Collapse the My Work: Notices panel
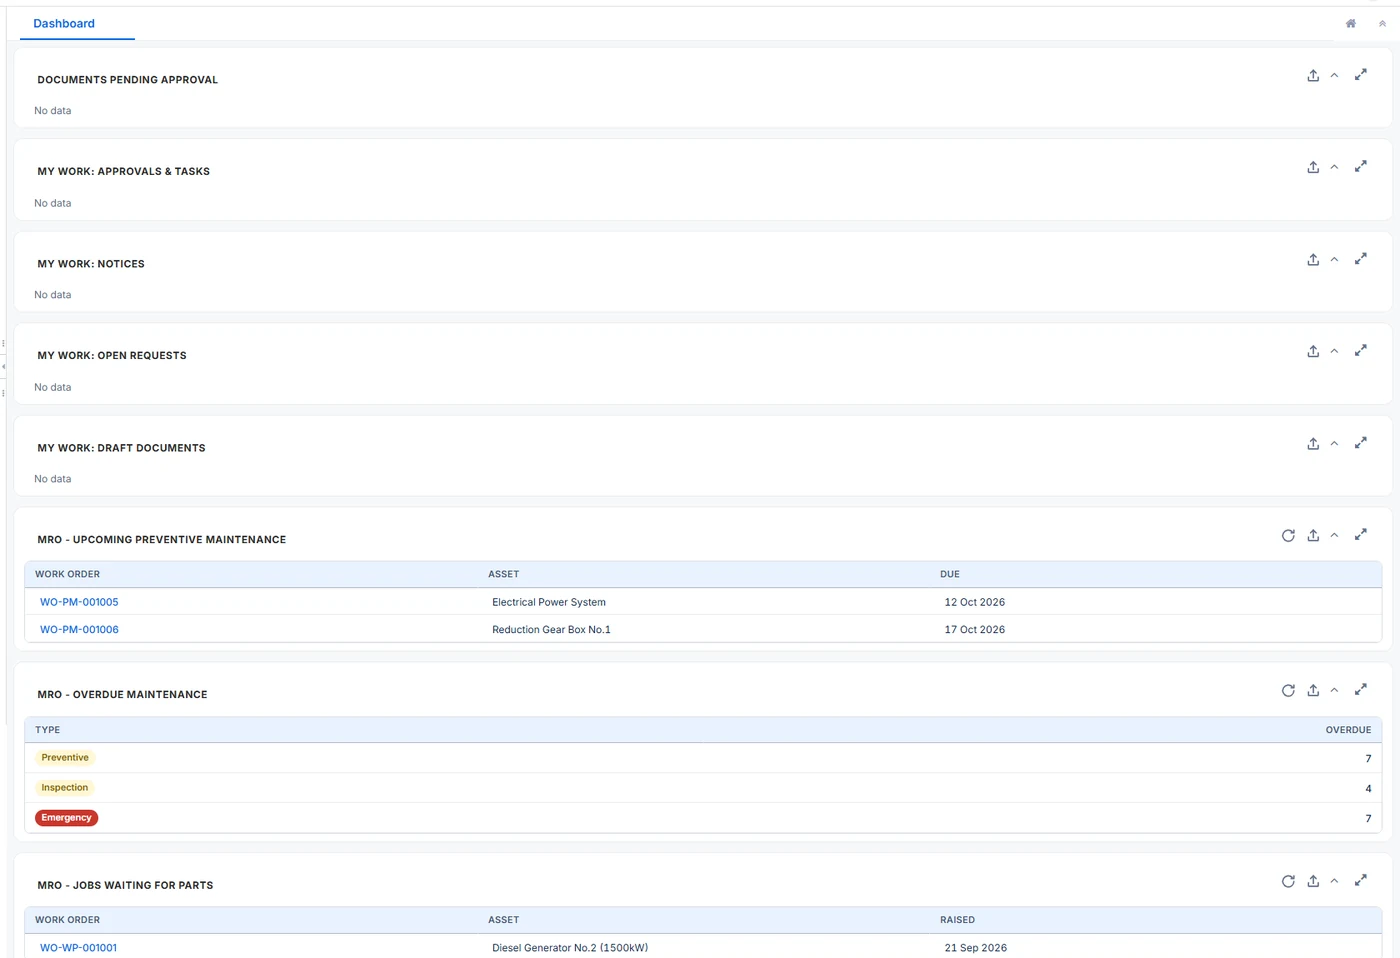The height and width of the screenshot is (958, 1400). point(1334,259)
